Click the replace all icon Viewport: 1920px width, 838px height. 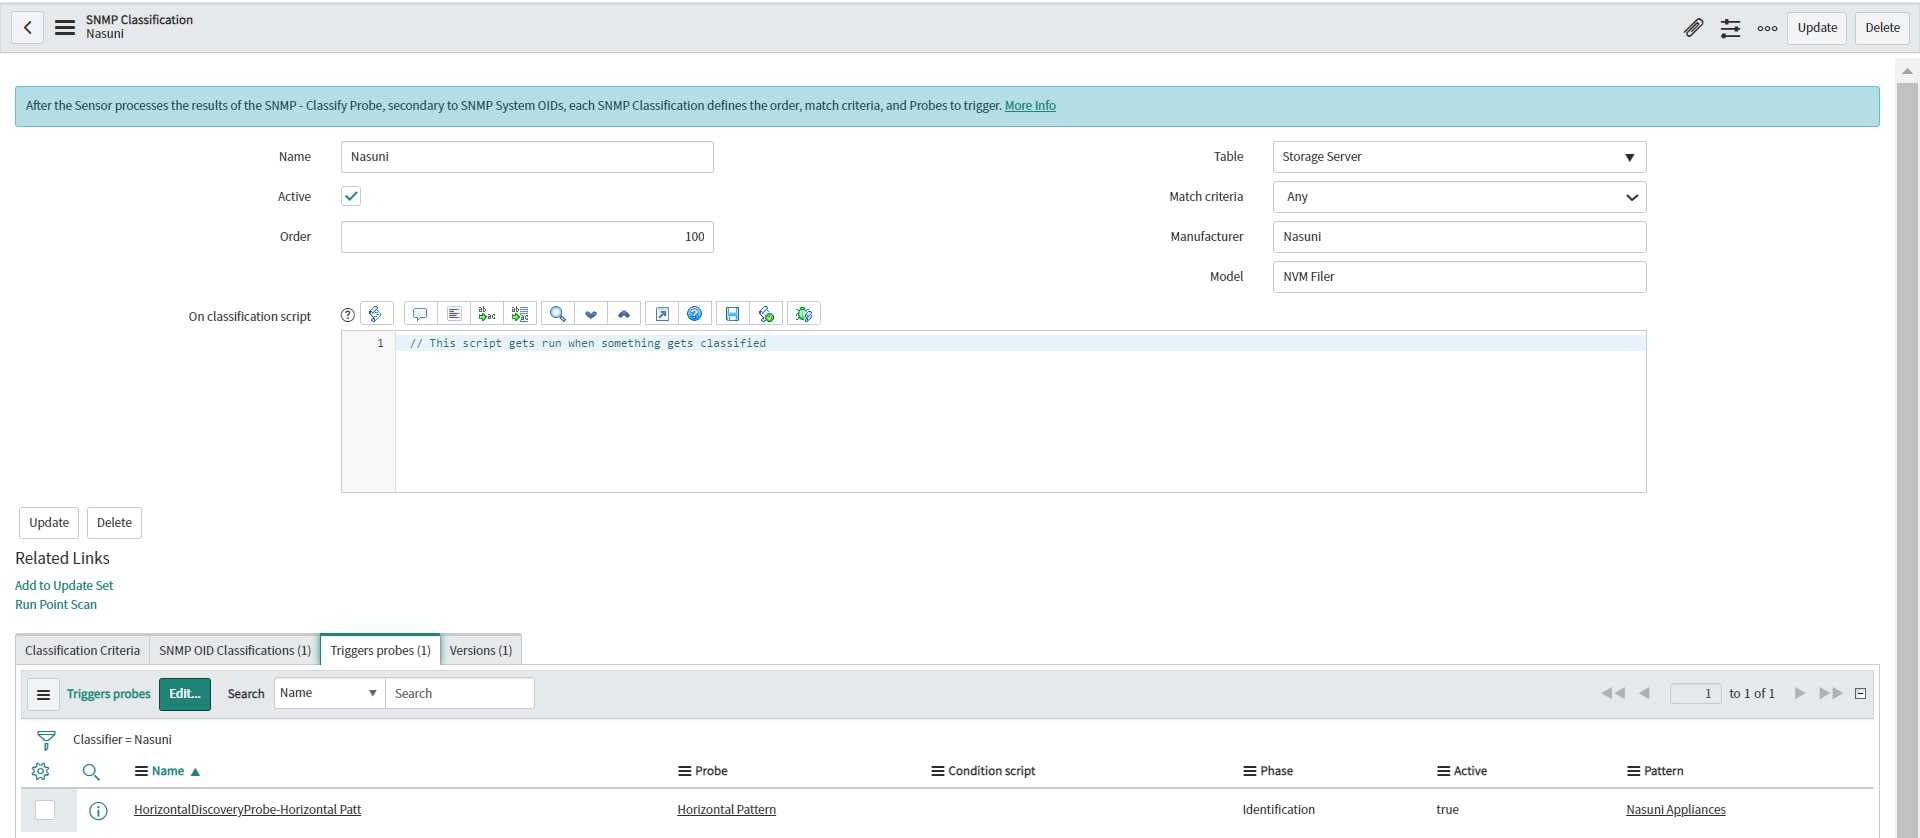(520, 314)
